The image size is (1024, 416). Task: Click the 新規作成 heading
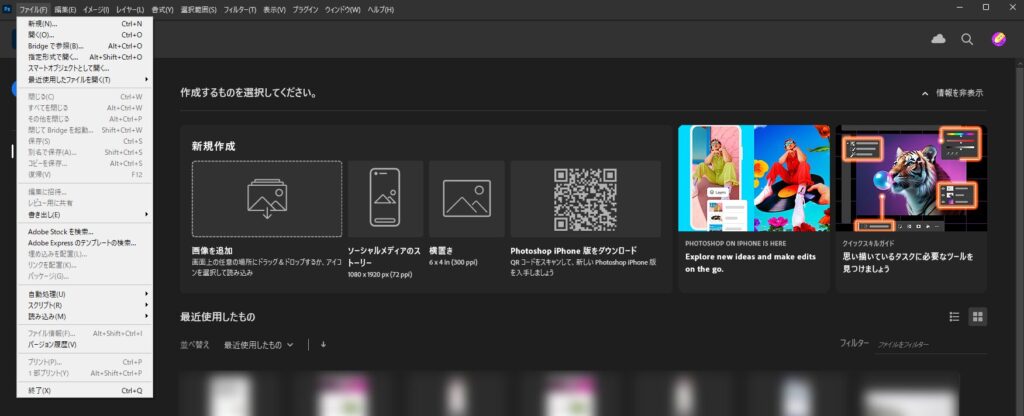pyautogui.click(x=214, y=146)
